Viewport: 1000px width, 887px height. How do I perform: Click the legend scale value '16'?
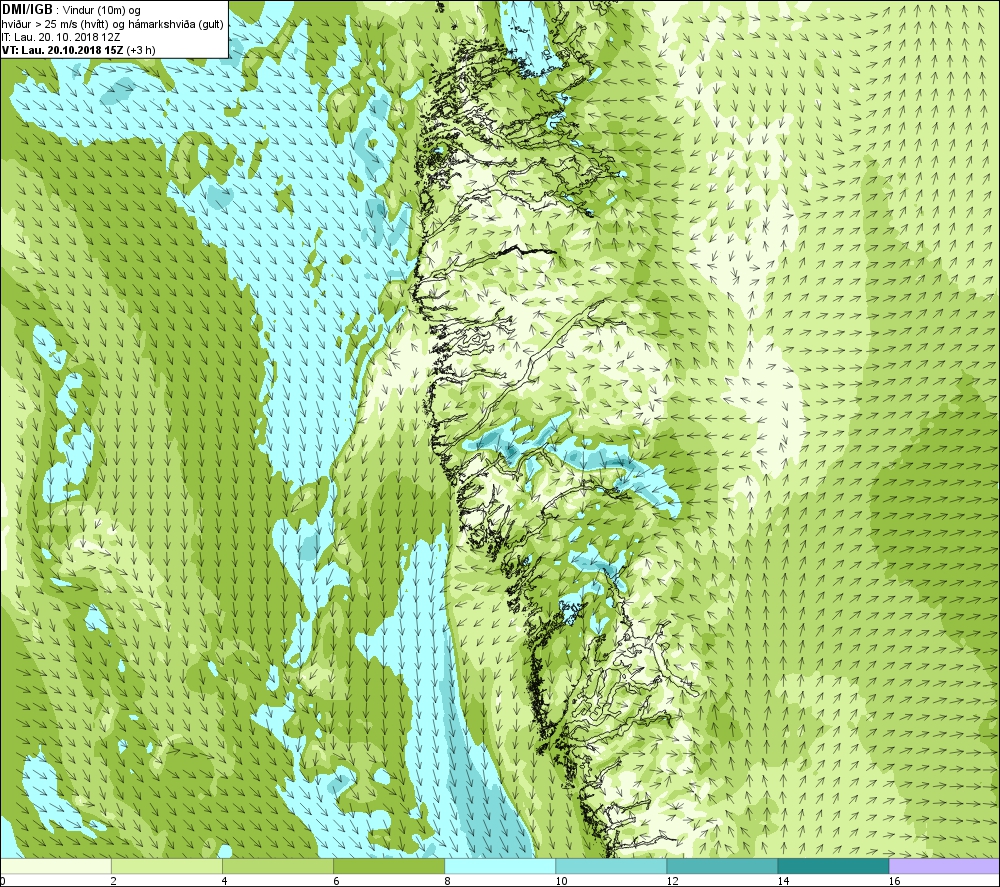pyautogui.click(x=894, y=881)
